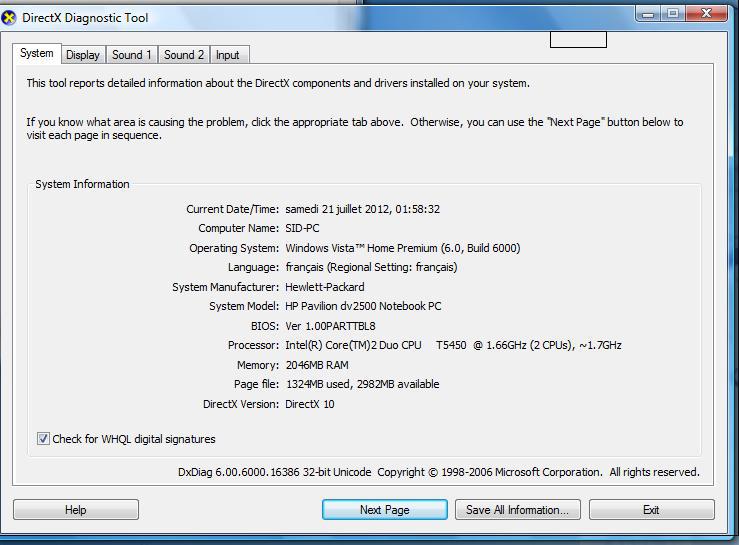Minimize the DirectX Diagnostic Tool window
Viewport: 739px width, 545px height.
tap(649, 14)
